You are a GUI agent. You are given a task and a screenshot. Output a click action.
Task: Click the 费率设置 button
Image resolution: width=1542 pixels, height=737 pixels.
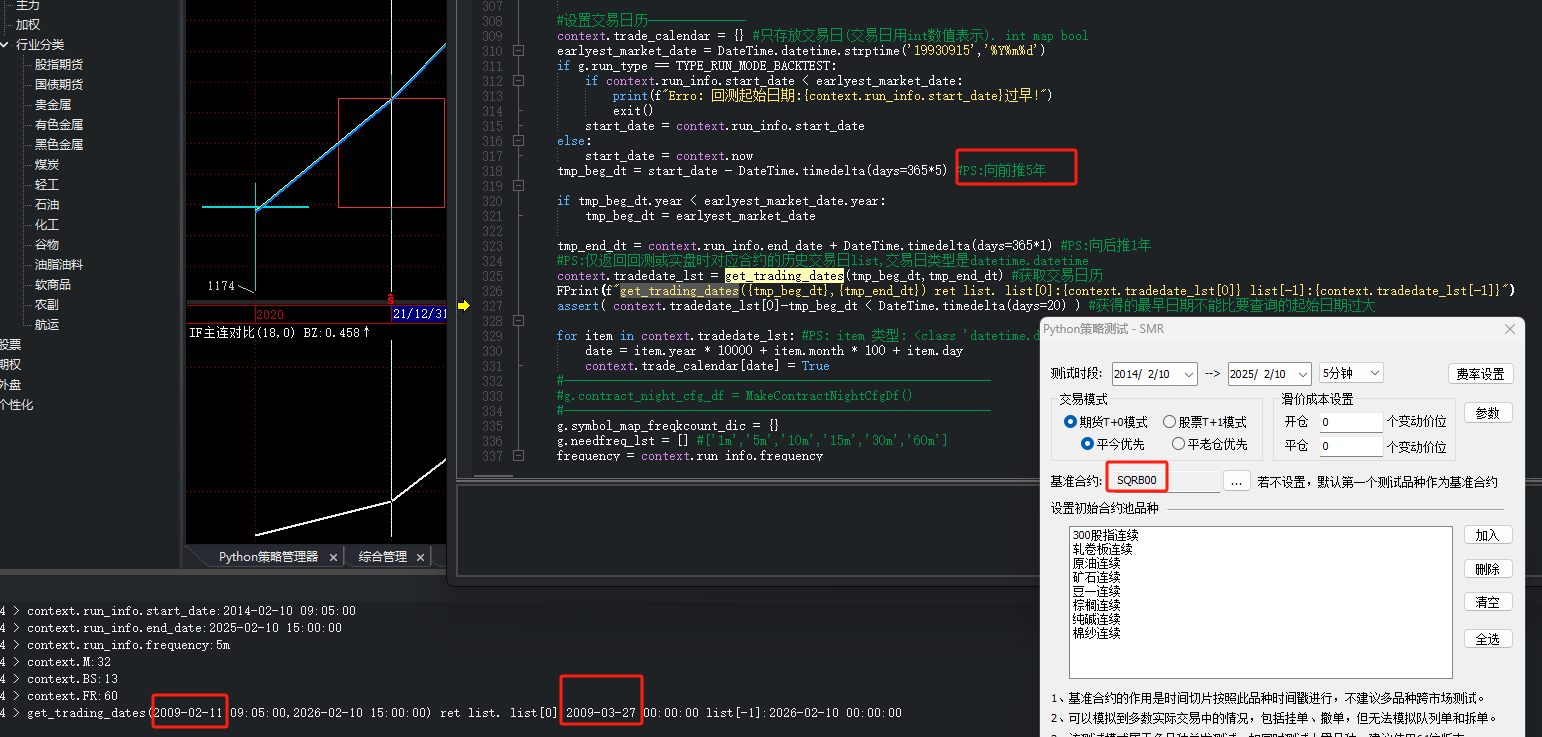(1480, 374)
